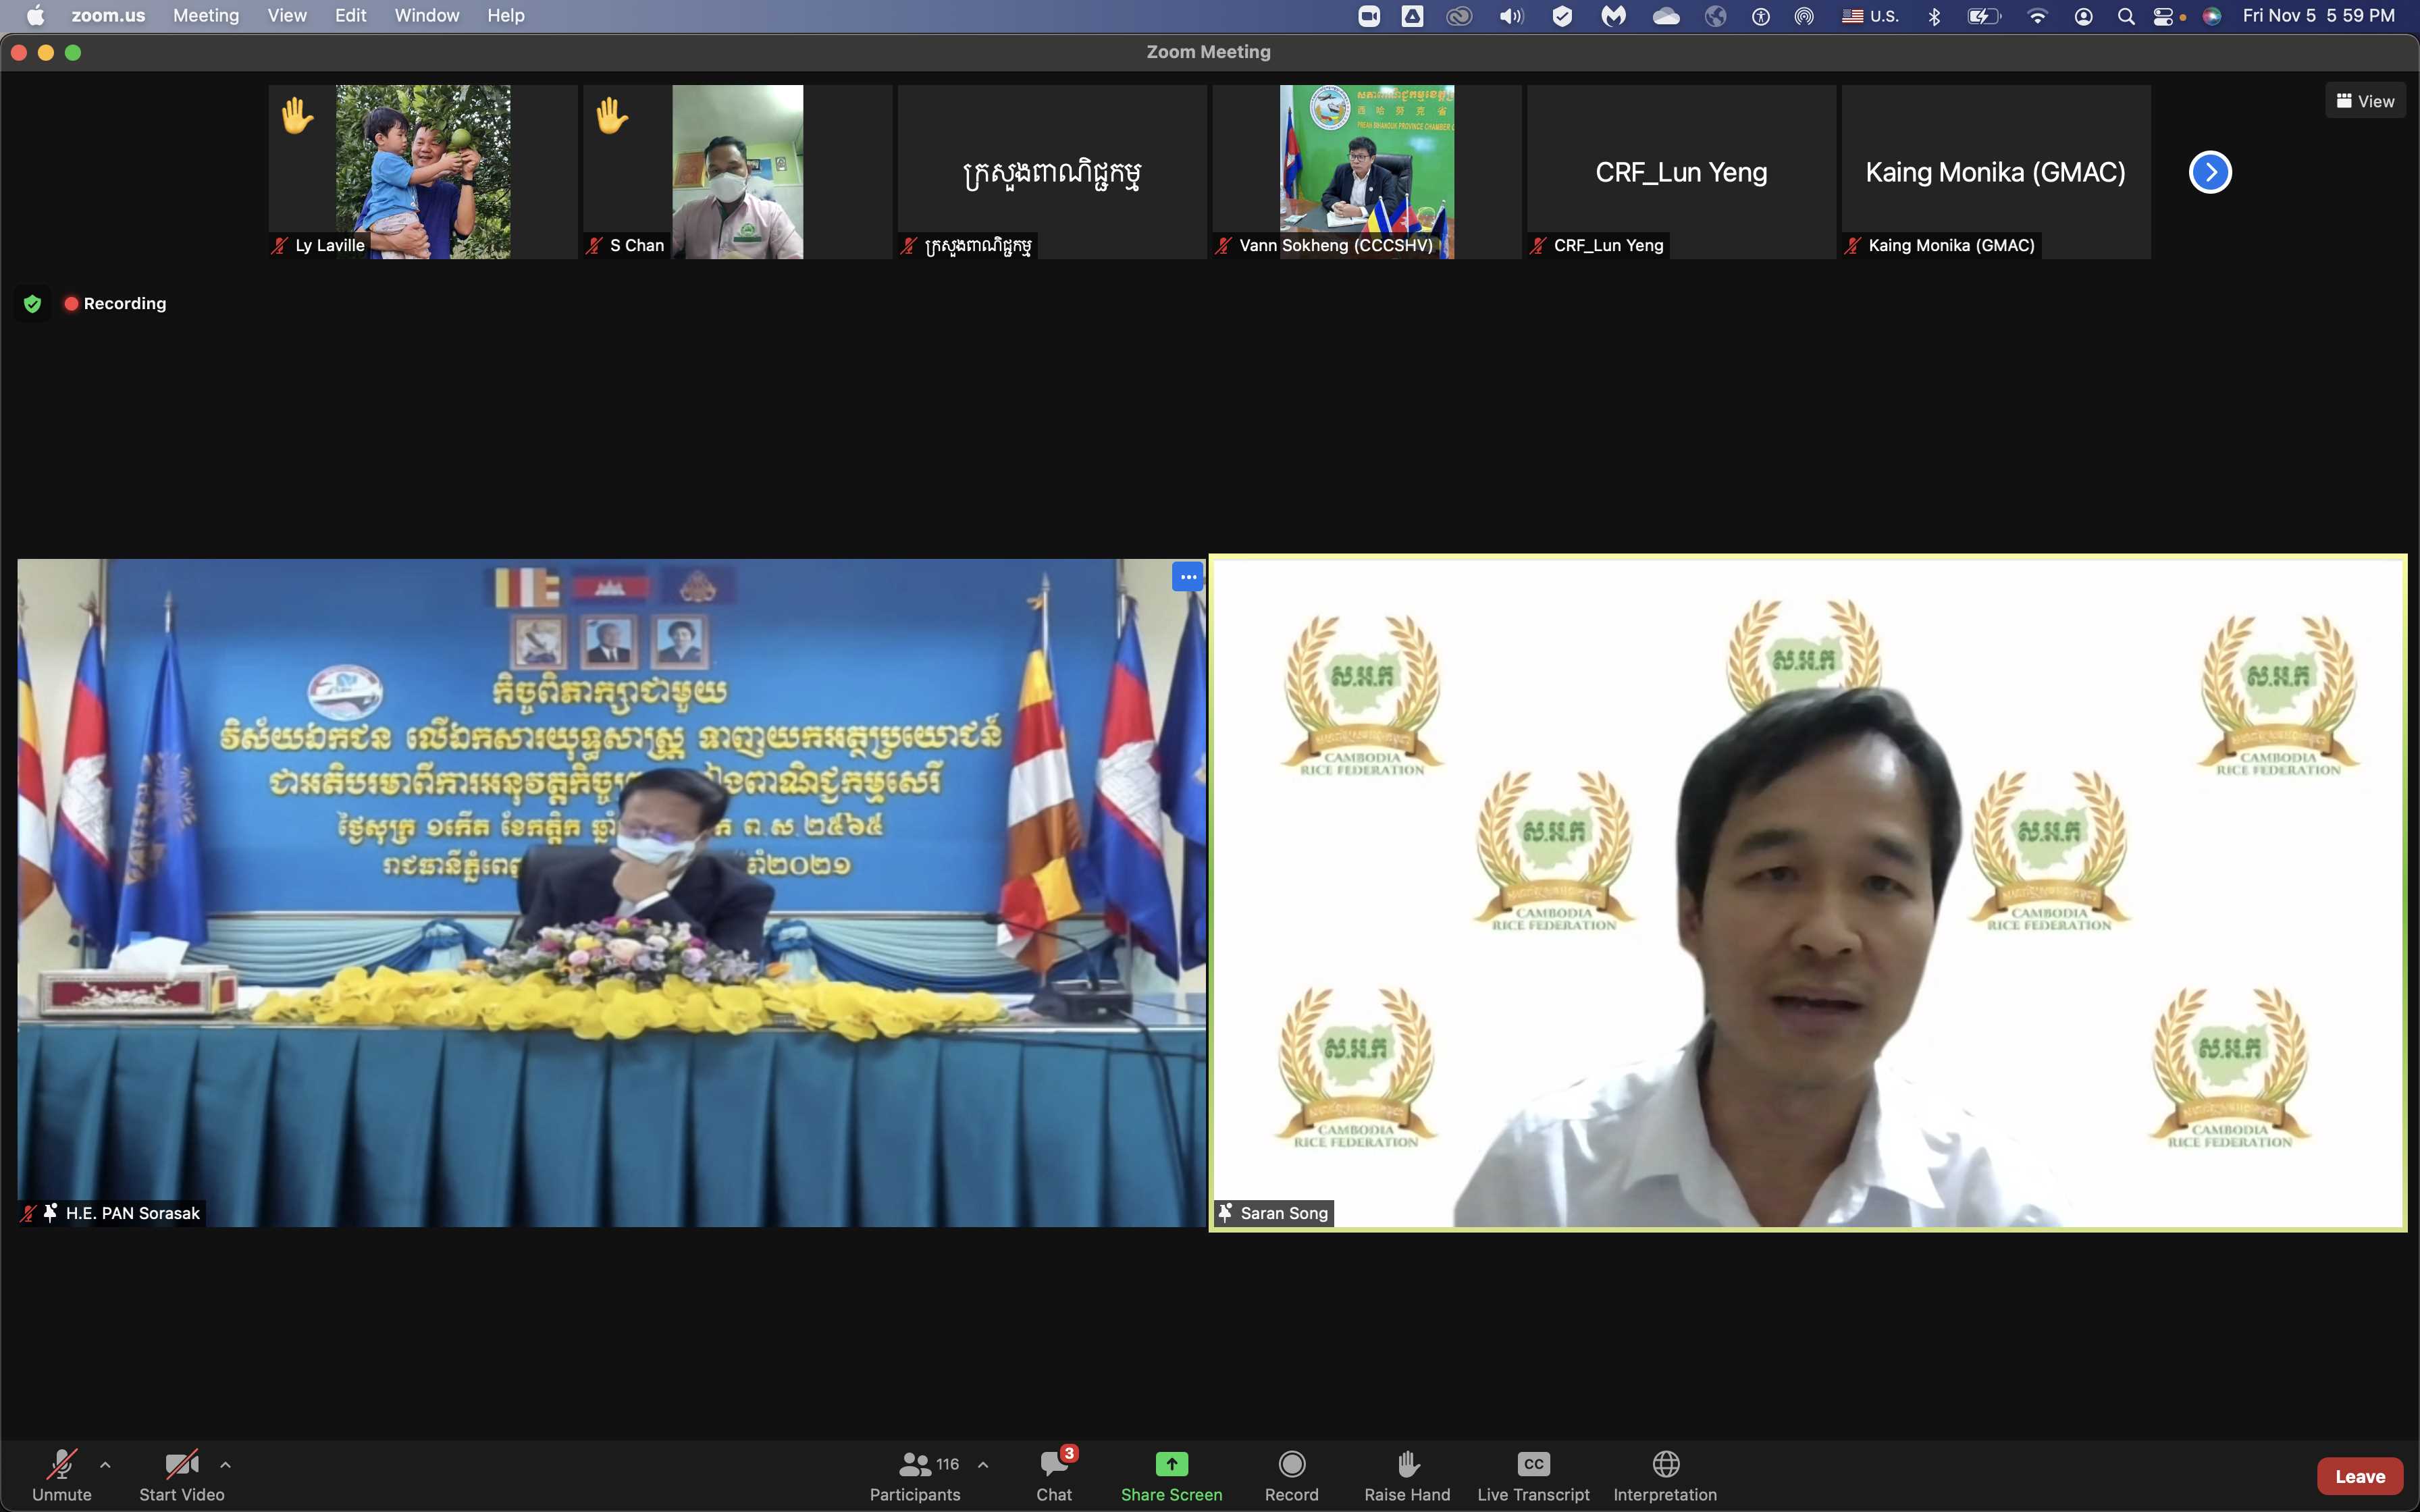The width and height of the screenshot is (2420, 1512).
Task: Click Creative Cloud menu bar icon
Action: [x=1459, y=16]
